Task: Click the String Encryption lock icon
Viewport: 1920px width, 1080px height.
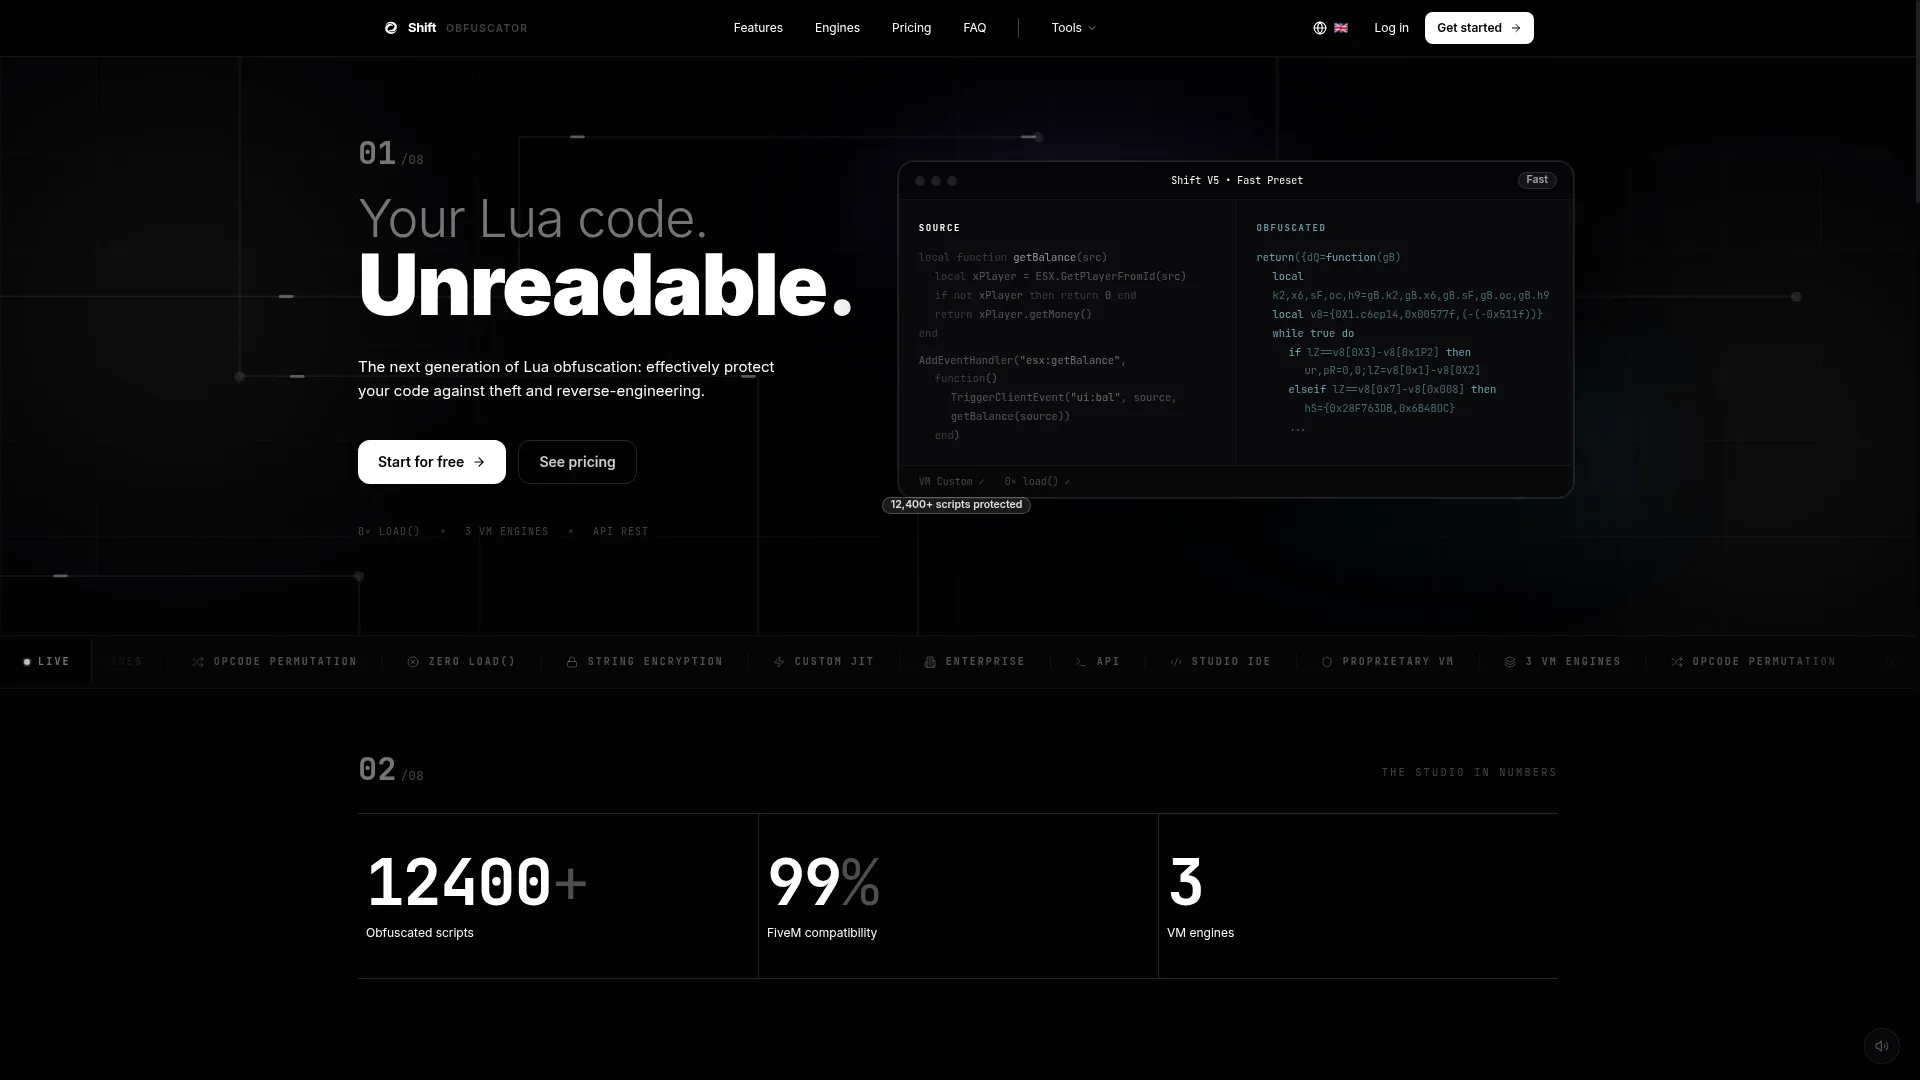Action: 572,662
